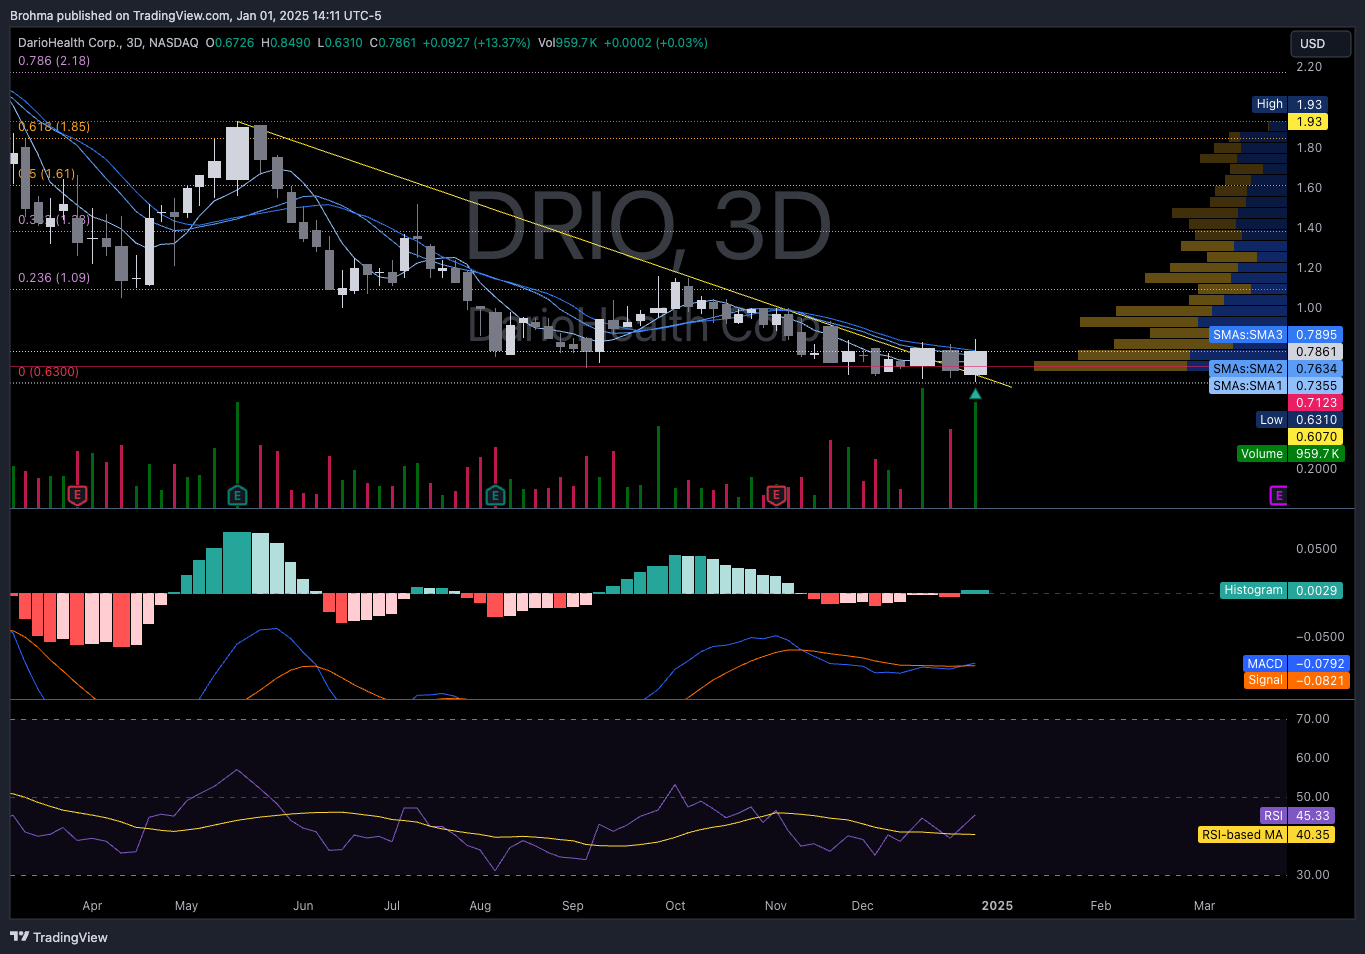This screenshot has height=954, width=1365.
Task: Click the yellow 1.93 price label
Action: pyautogui.click(x=1308, y=122)
